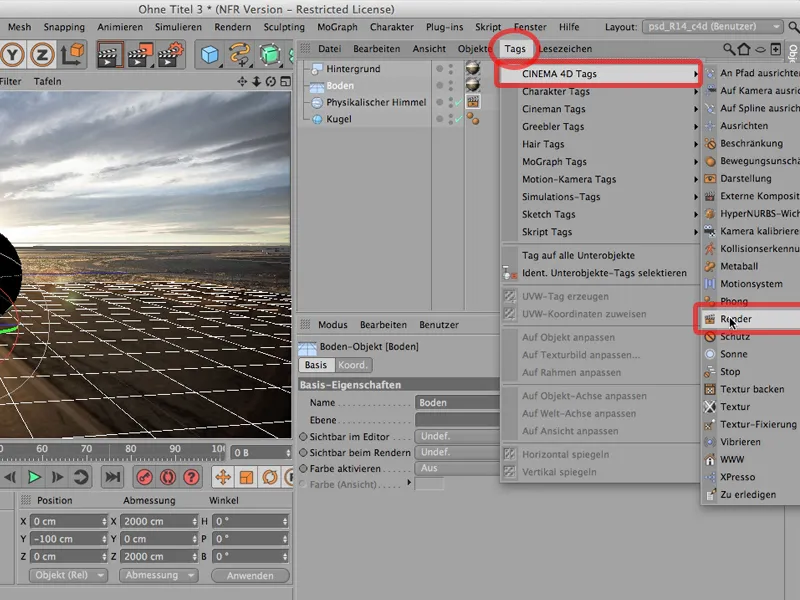Click the viewport rotate icon
This screenshot has height=600, width=800.
[x=271, y=82]
